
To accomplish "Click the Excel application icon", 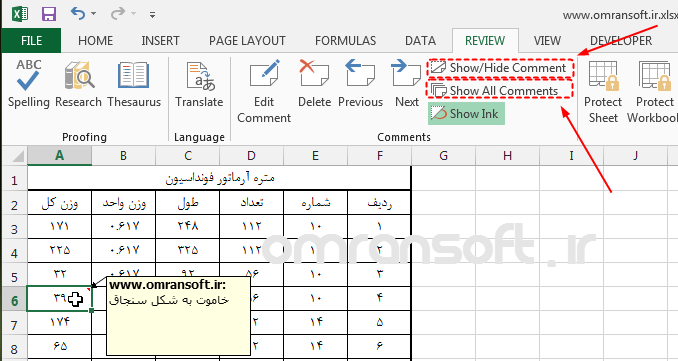I will coord(19,14).
